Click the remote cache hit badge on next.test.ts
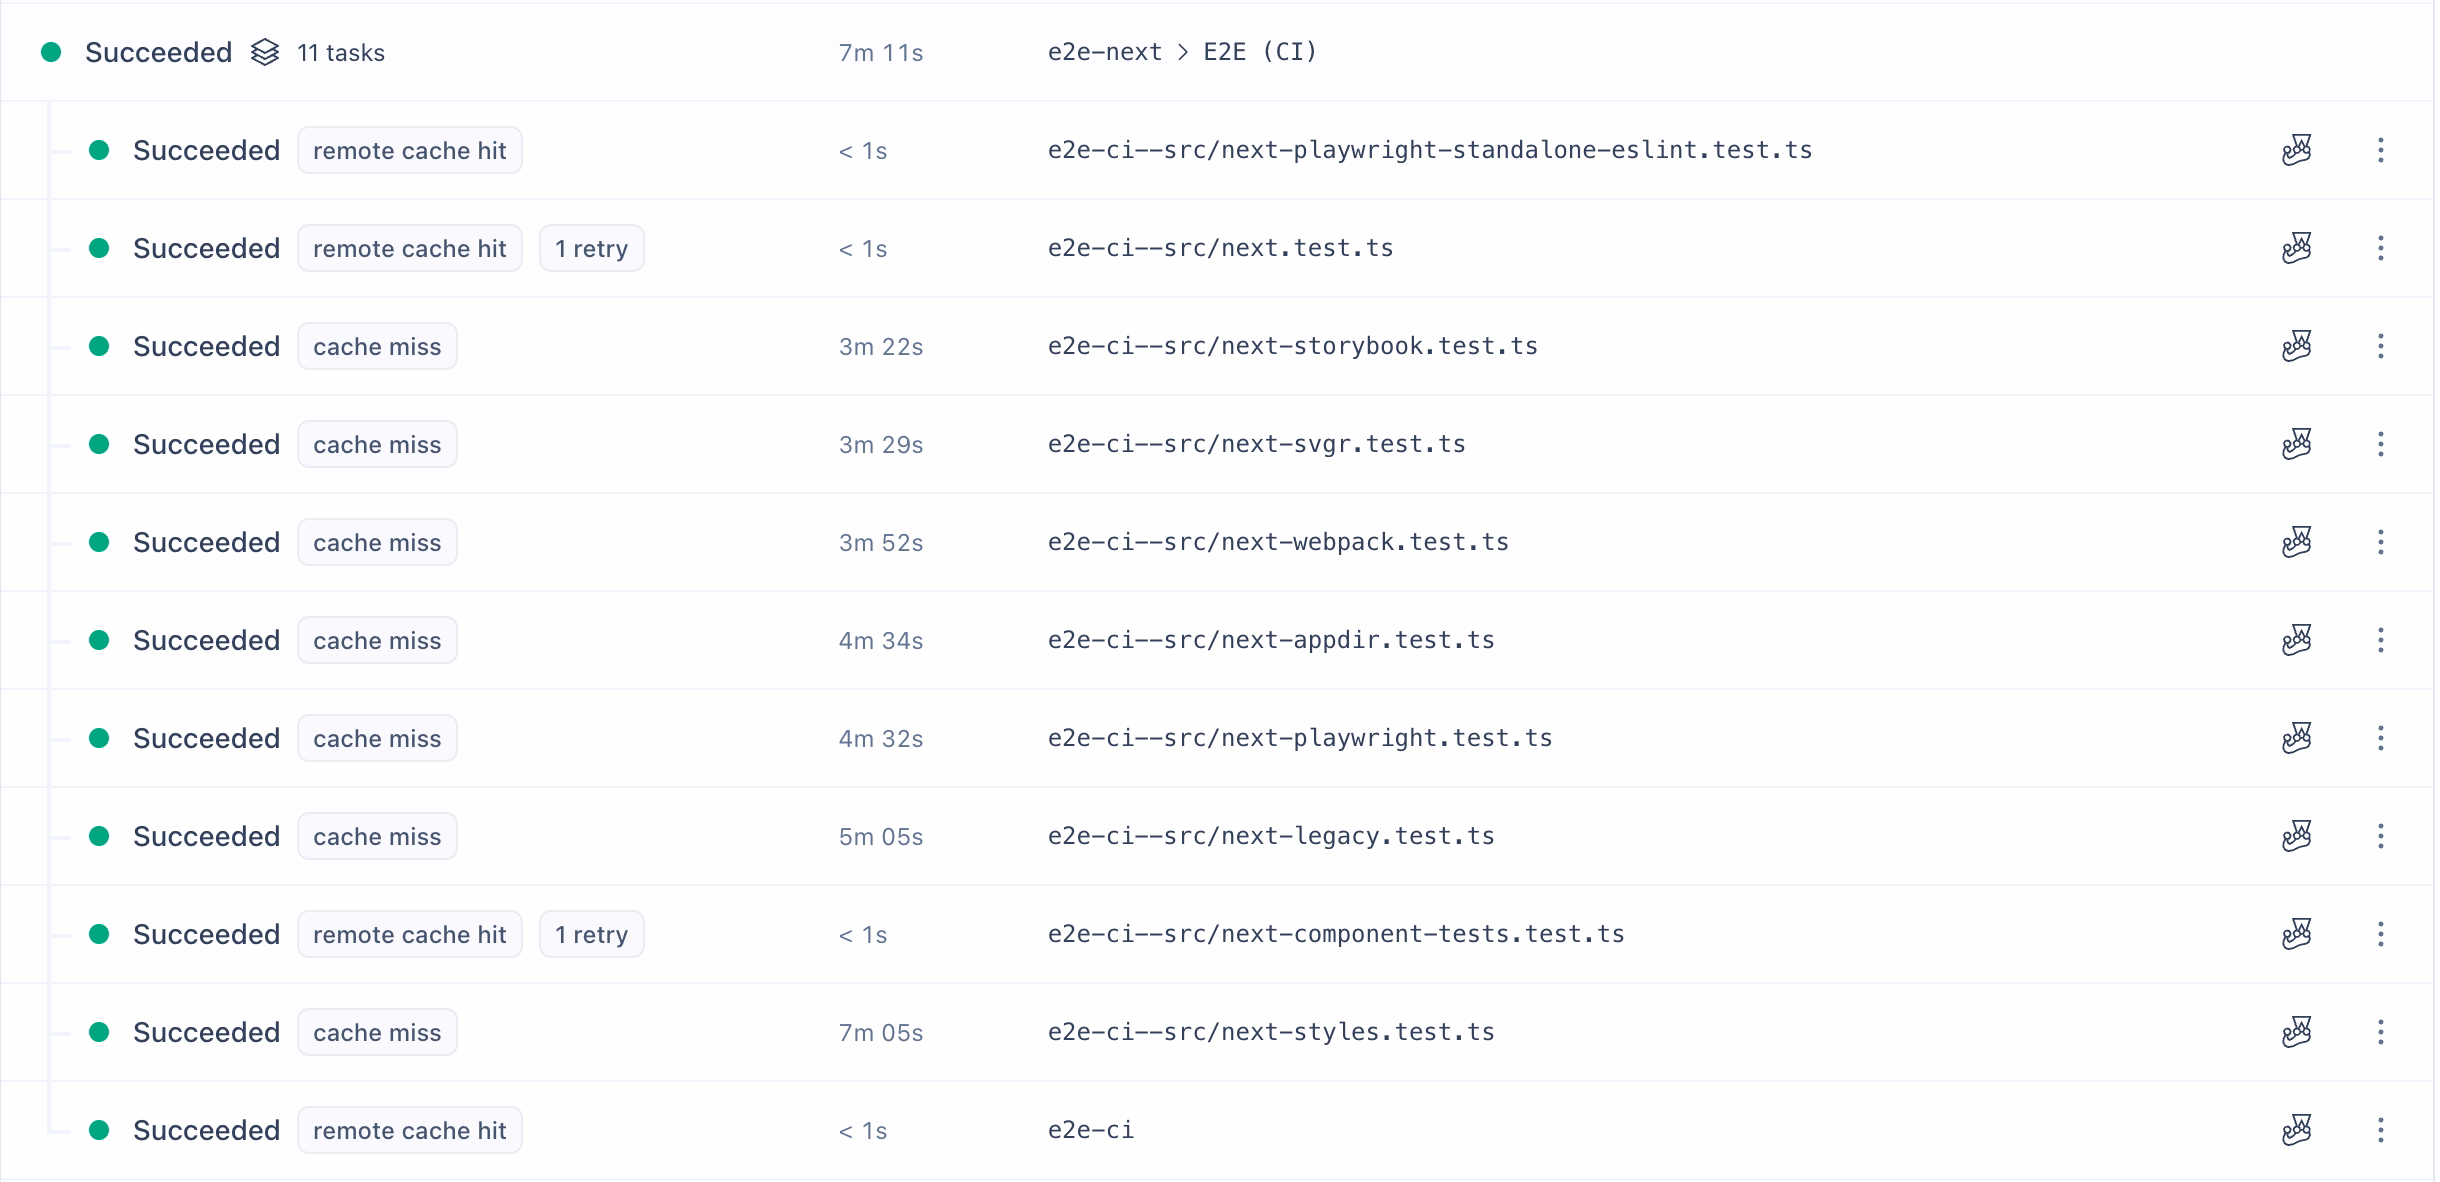2440x1182 pixels. coord(409,247)
